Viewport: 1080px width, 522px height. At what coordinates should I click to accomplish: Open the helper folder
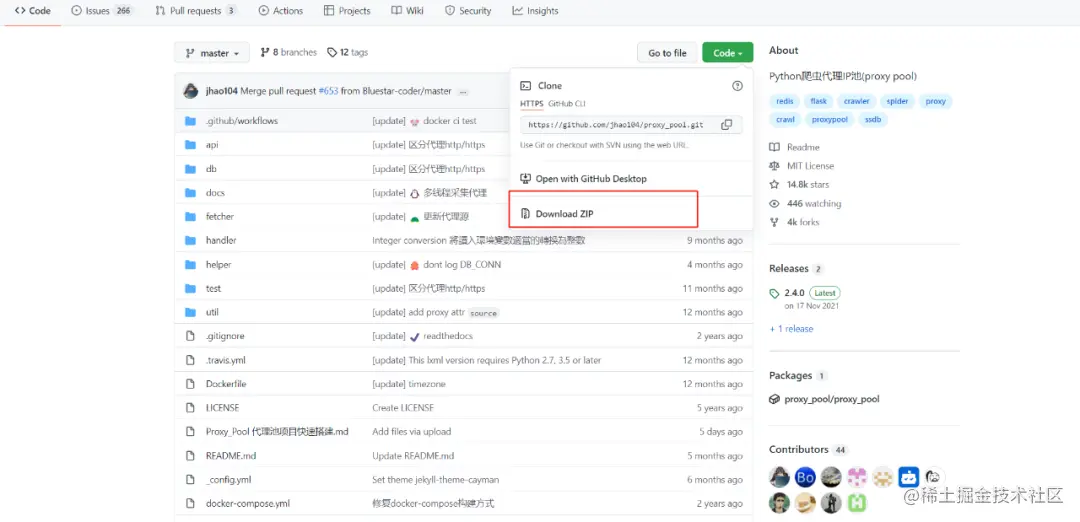pyautogui.click(x=218, y=264)
